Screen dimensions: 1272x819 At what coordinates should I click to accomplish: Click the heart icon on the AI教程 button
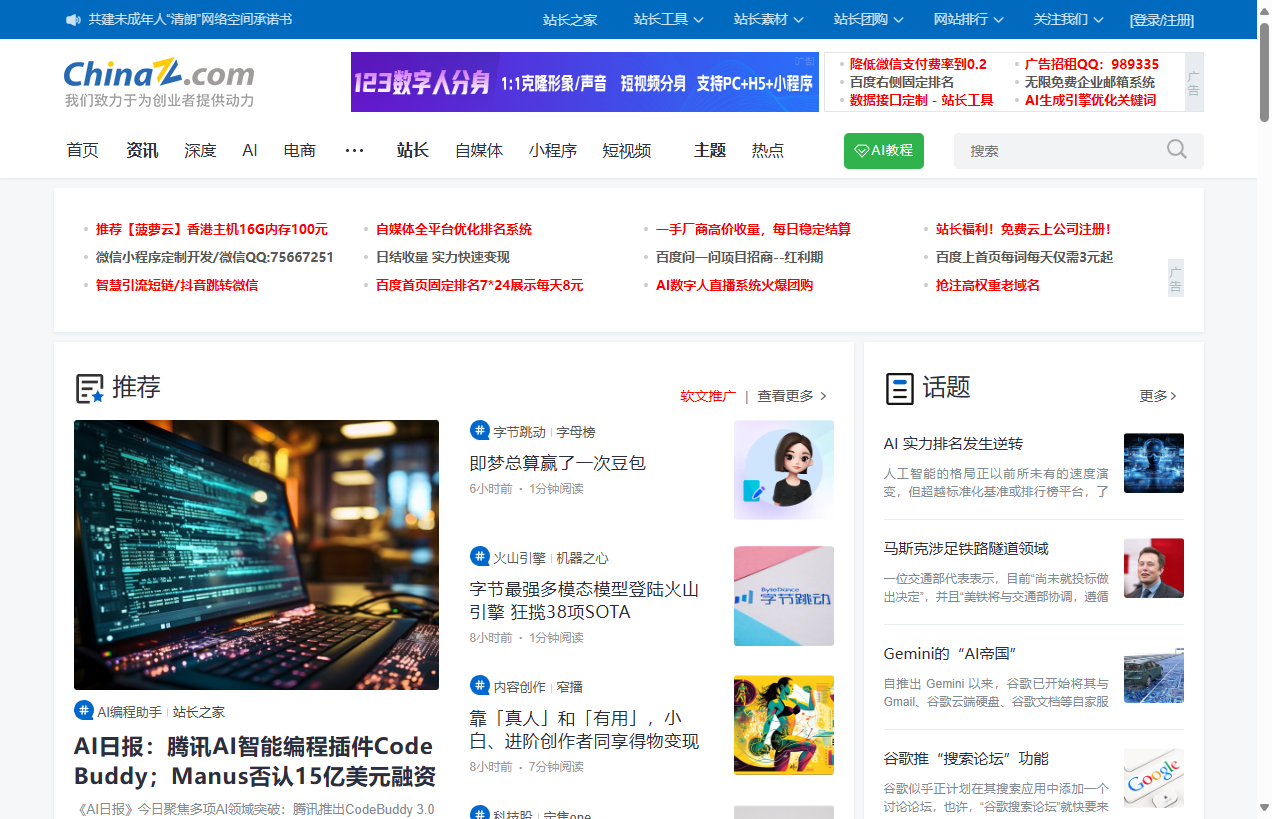(x=862, y=151)
